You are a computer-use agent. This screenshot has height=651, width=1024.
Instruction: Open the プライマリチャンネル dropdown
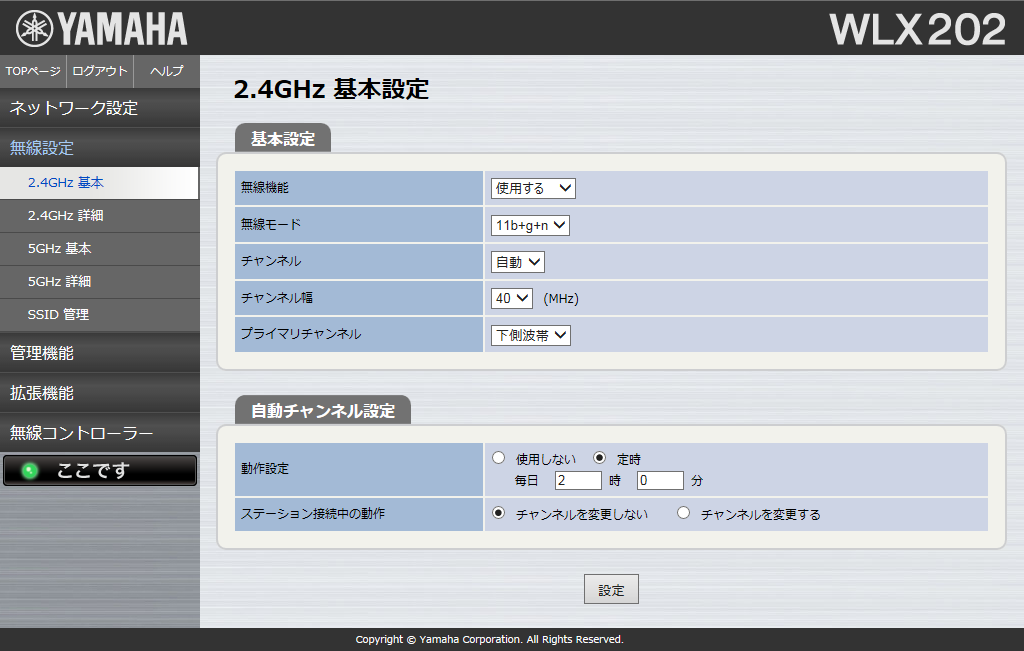tap(531, 335)
